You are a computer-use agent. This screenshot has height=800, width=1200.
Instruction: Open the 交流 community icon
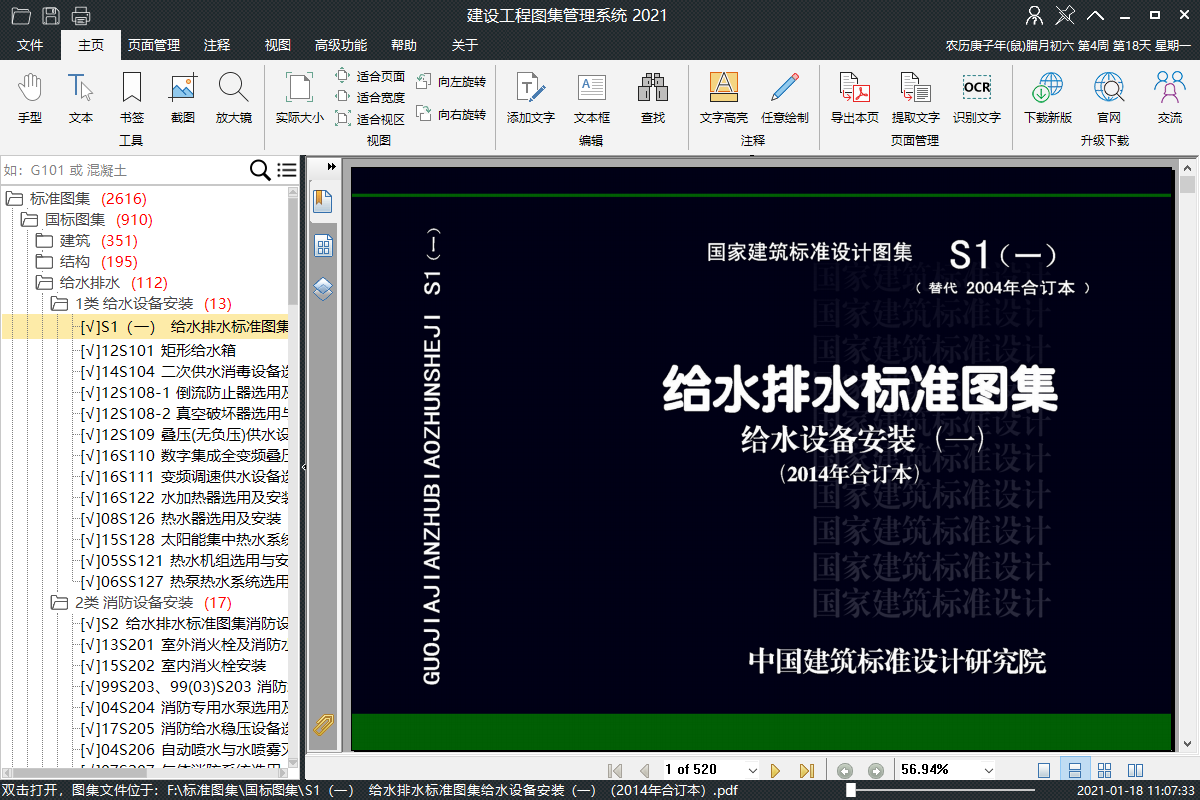pyautogui.click(x=1170, y=98)
